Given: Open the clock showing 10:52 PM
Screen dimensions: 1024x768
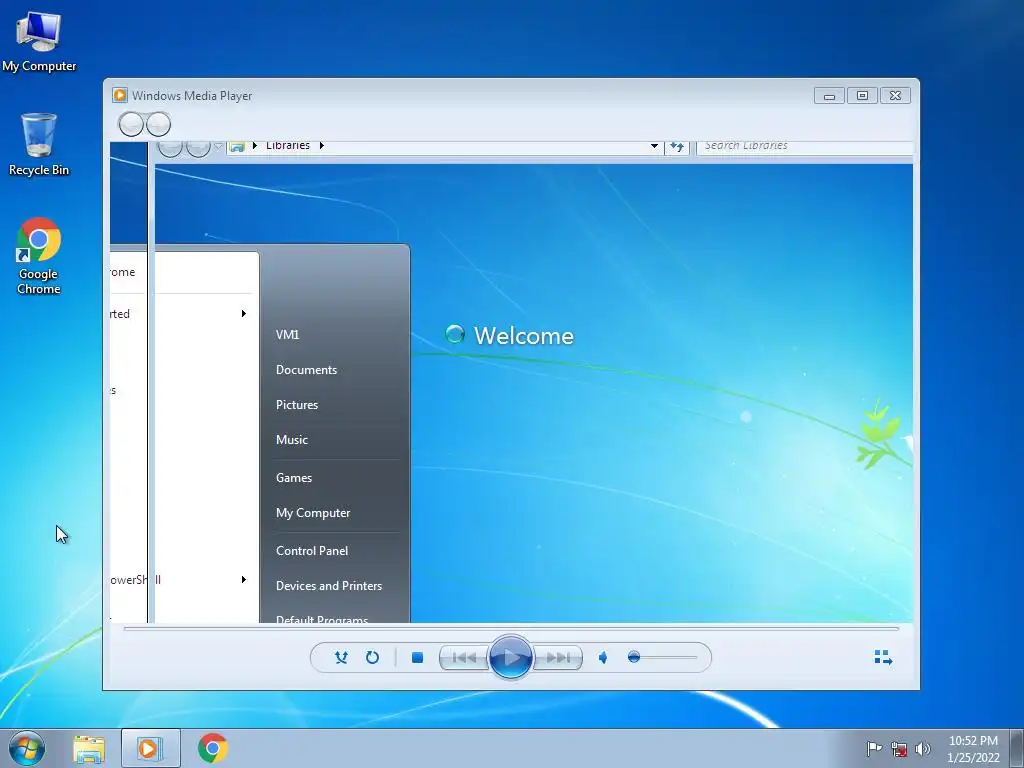Looking at the screenshot, I should tap(973, 749).
